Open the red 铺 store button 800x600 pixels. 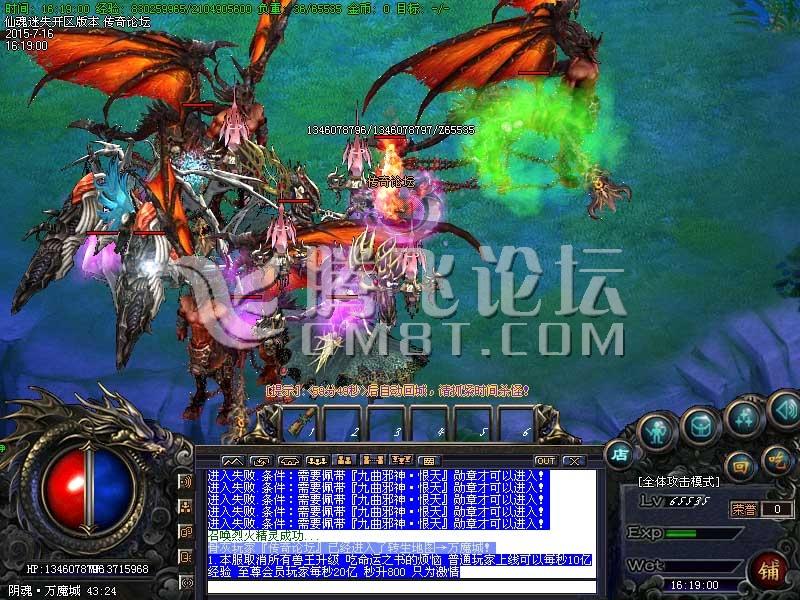768,570
